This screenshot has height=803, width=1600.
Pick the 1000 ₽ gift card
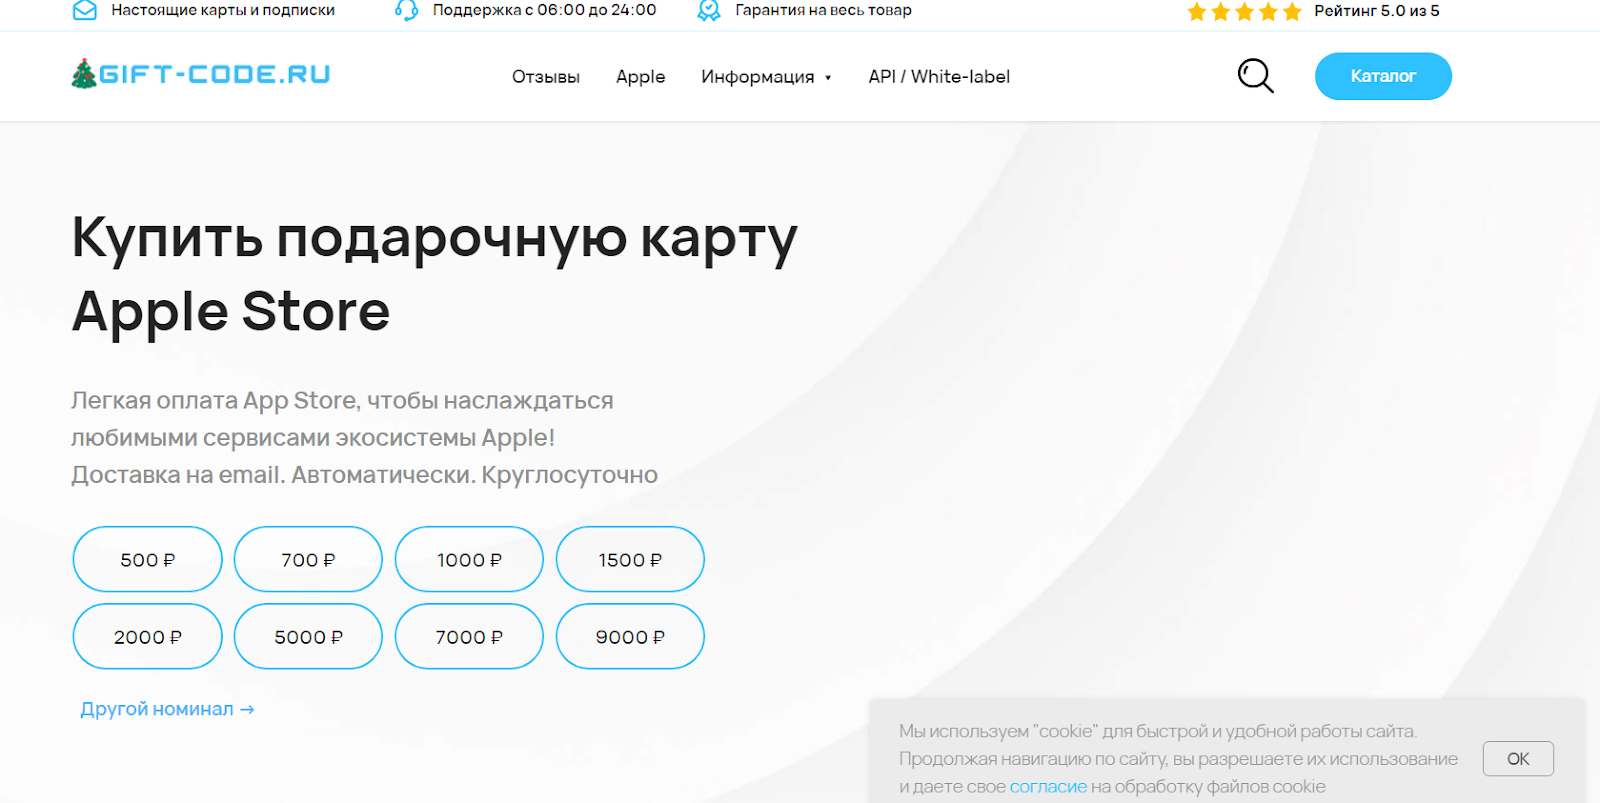469,560
